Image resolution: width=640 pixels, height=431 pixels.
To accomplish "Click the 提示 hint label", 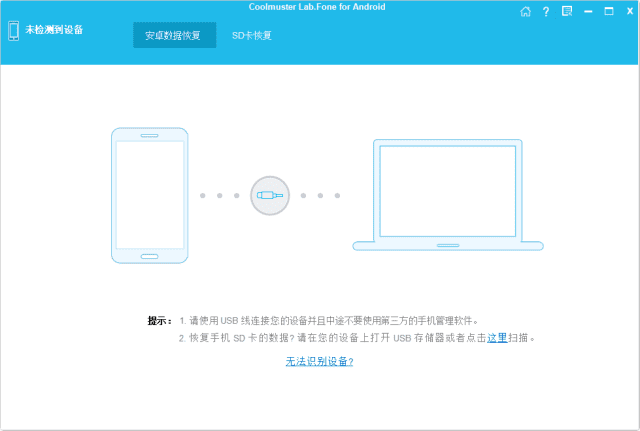I will pos(159,321).
